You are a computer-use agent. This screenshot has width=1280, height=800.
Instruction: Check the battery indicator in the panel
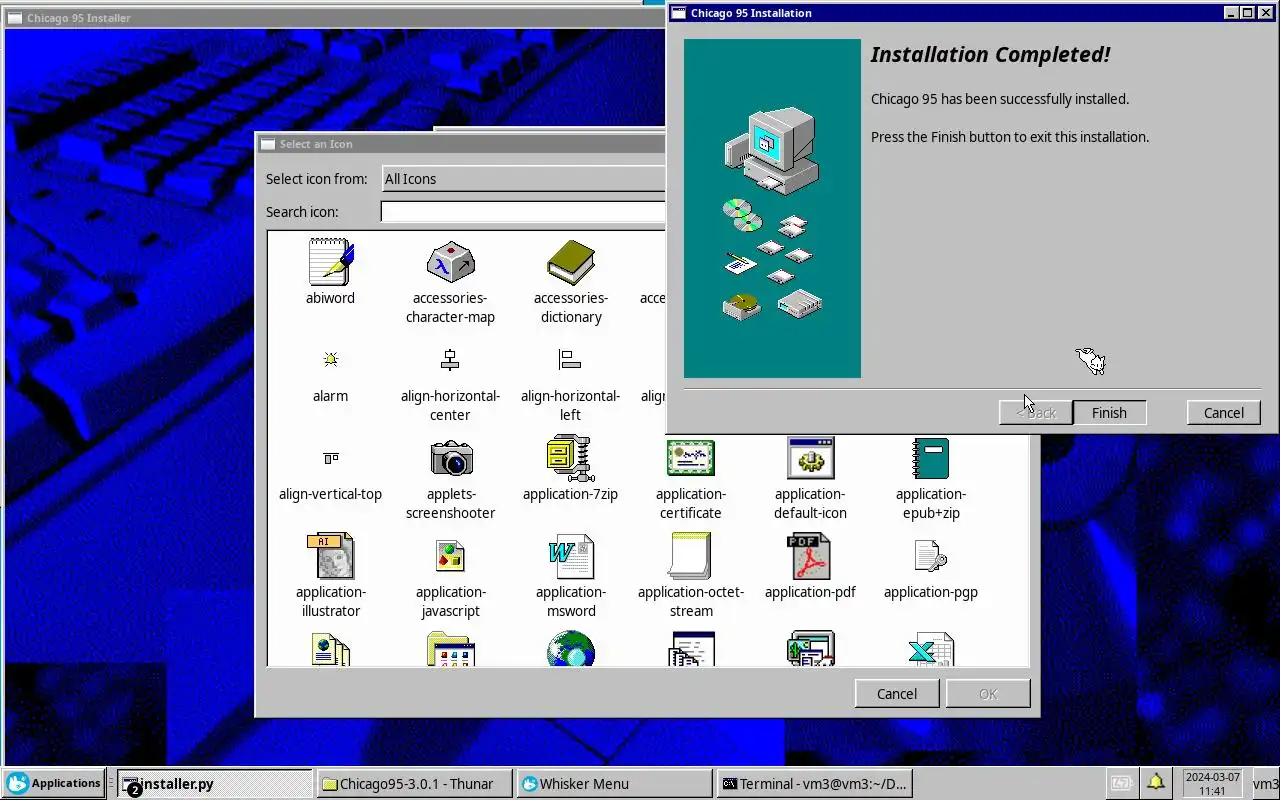click(x=1121, y=783)
